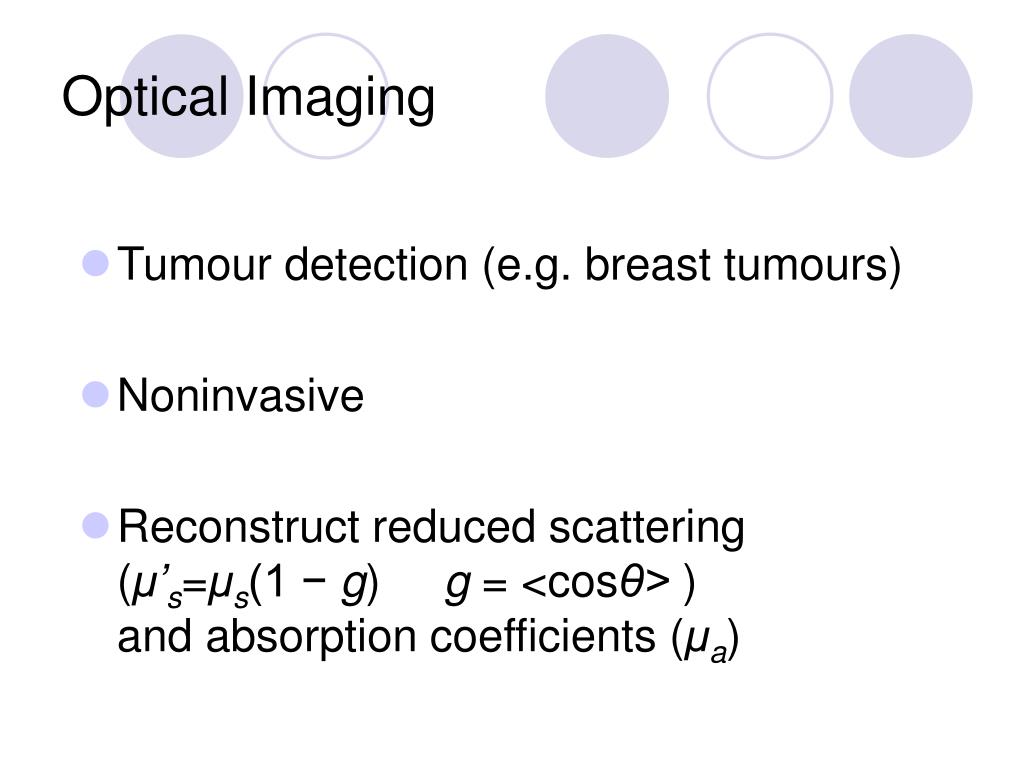Viewport: 1024px width, 768px height.
Task: Select the bullet beside 'Tumour detection'
Action: tap(95, 263)
